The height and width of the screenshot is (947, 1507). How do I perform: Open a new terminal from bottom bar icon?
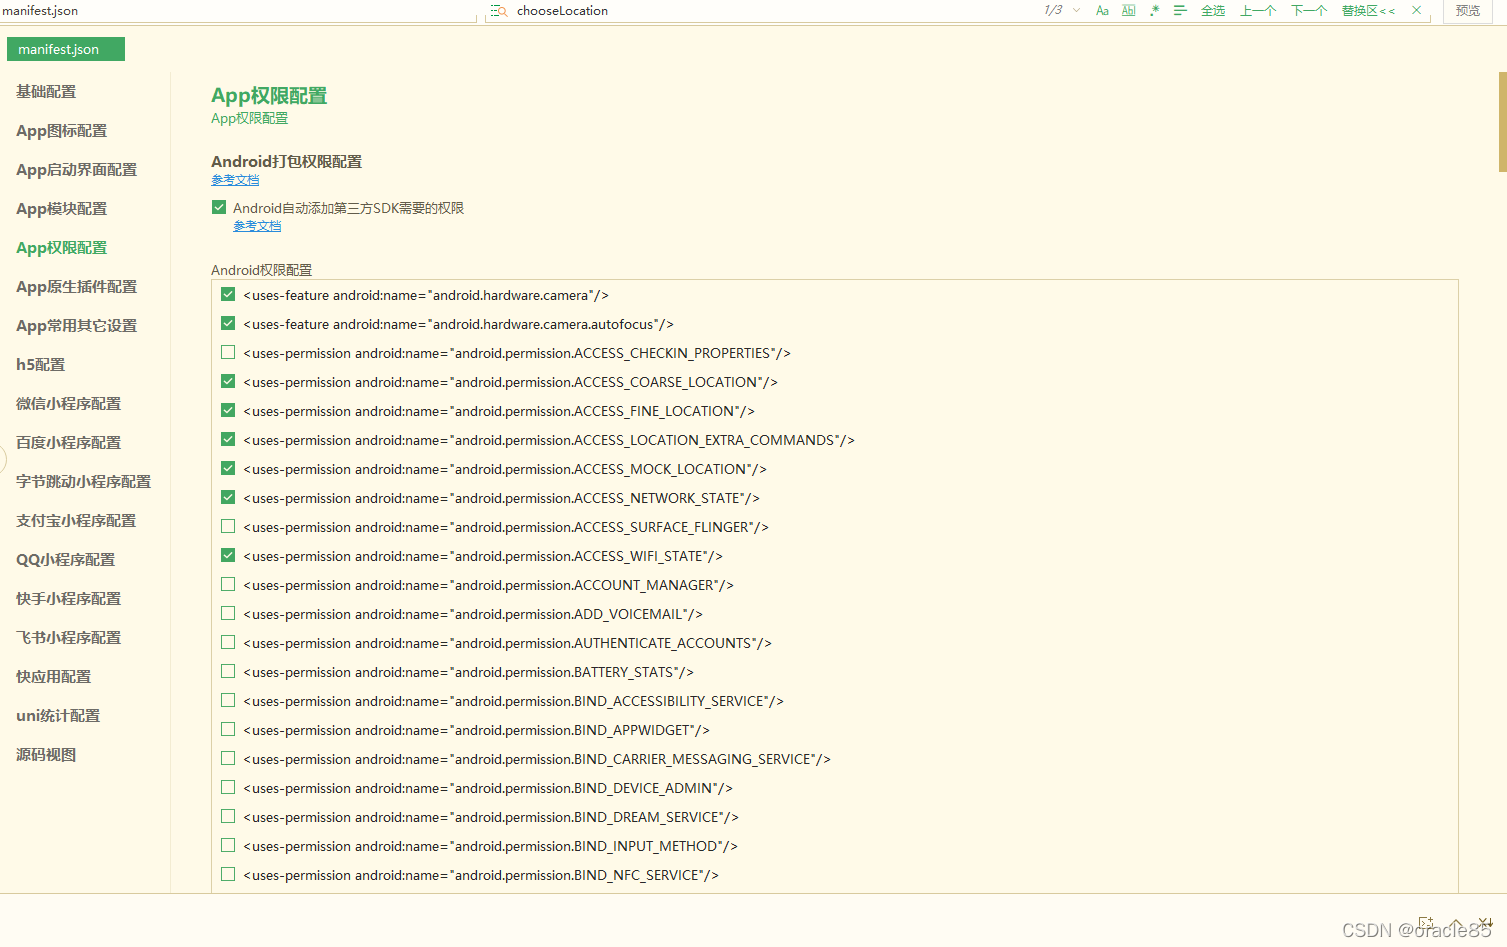click(x=1426, y=922)
